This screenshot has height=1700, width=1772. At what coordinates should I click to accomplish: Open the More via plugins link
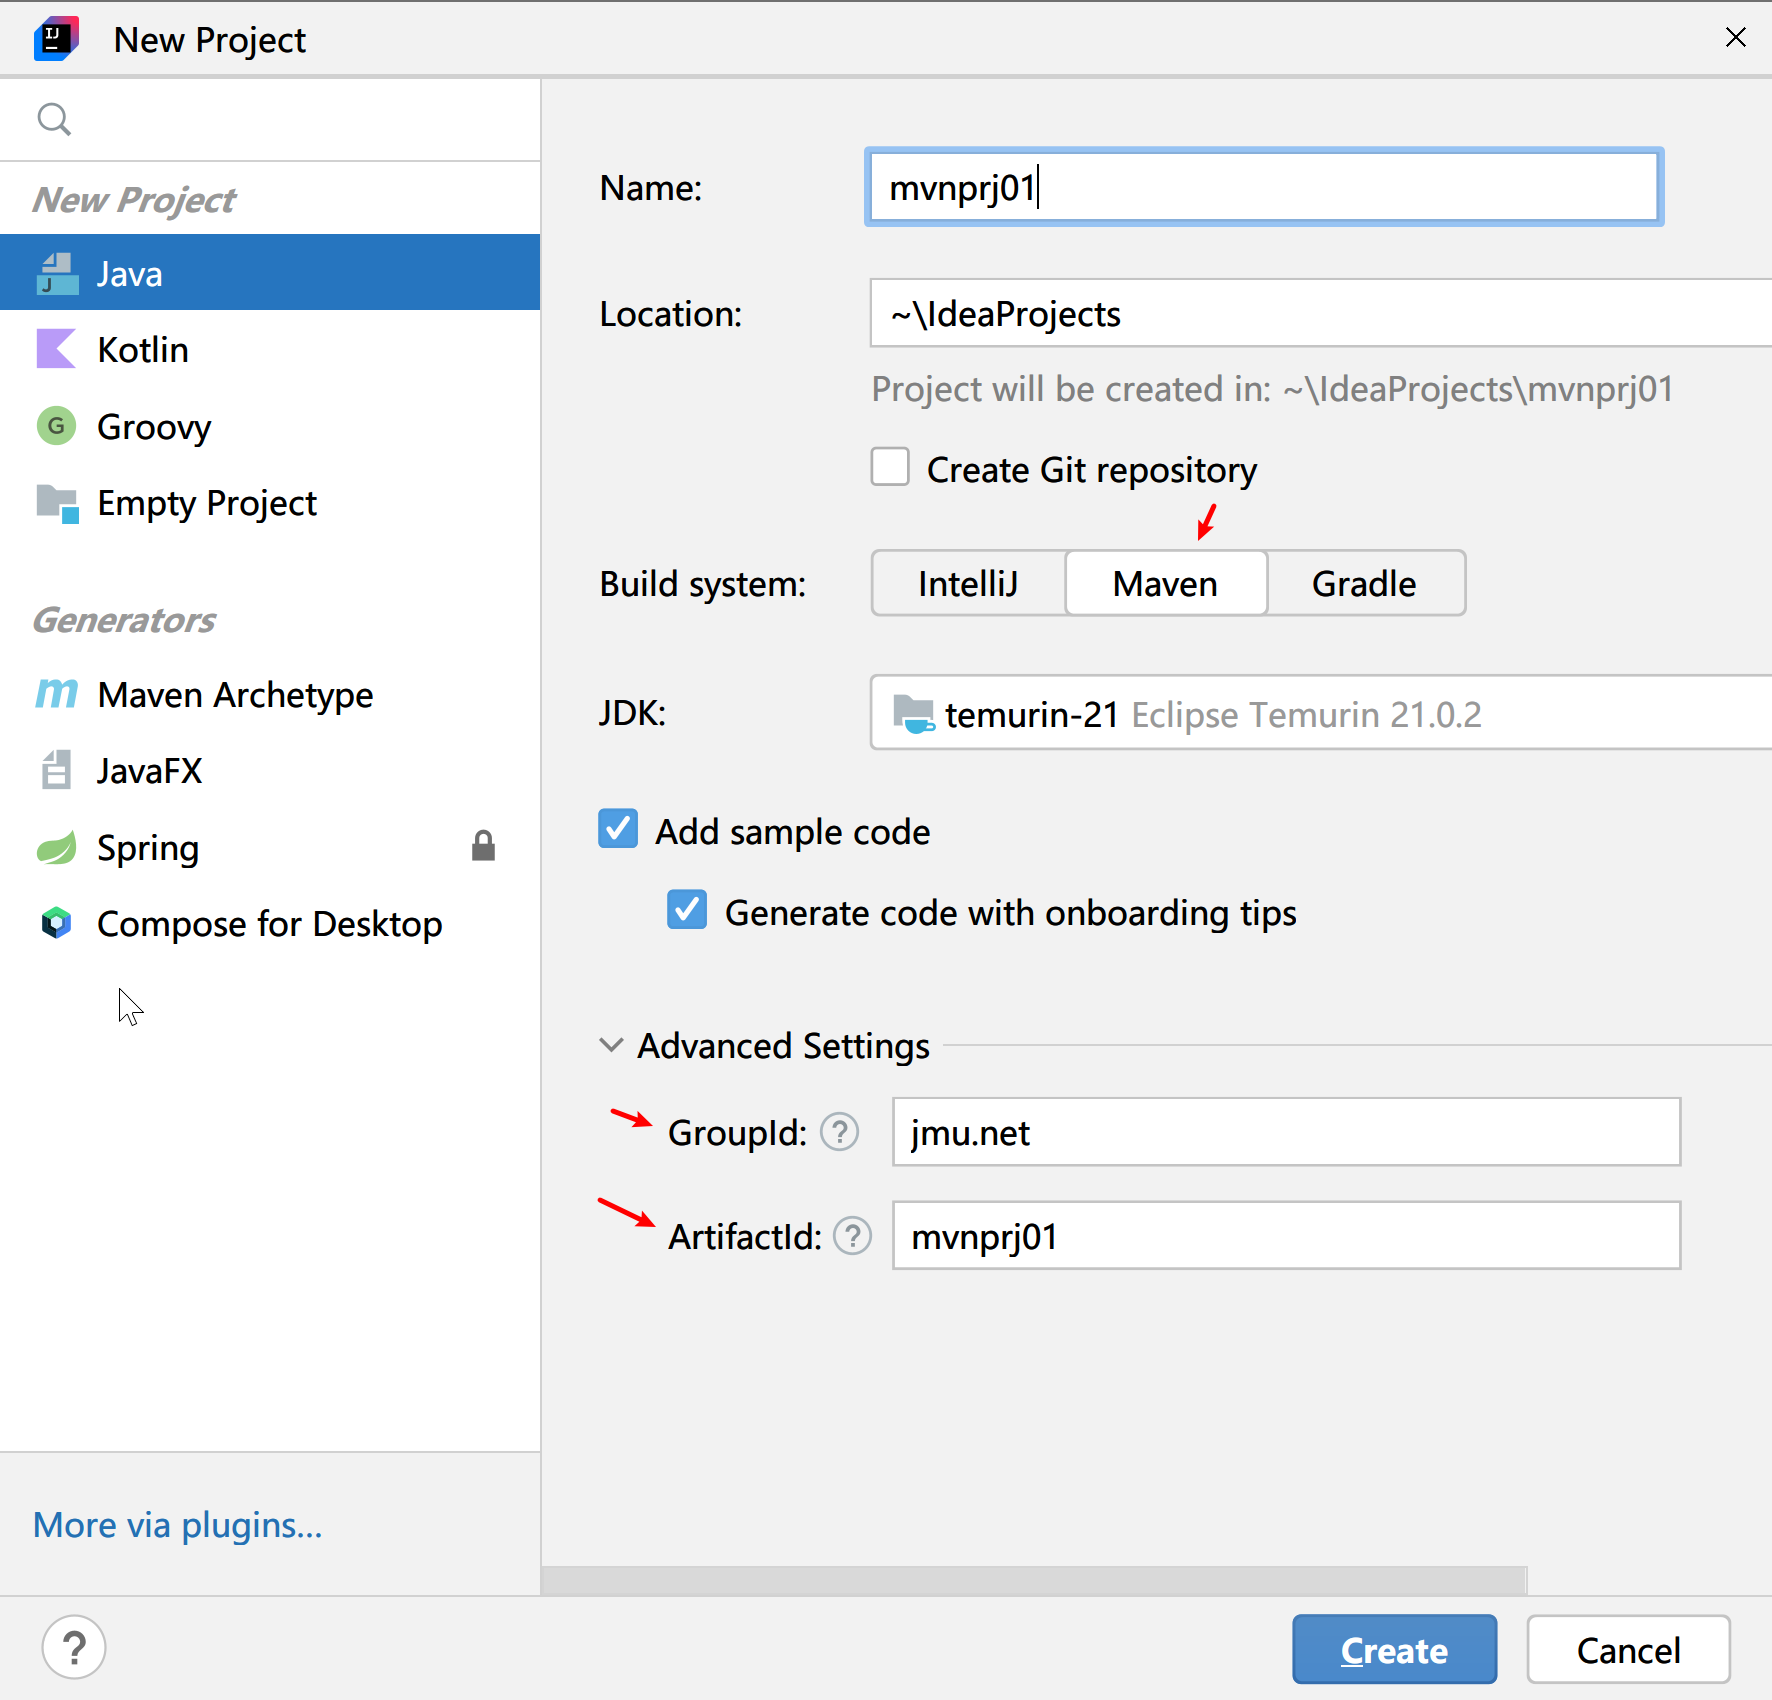[x=177, y=1525]
